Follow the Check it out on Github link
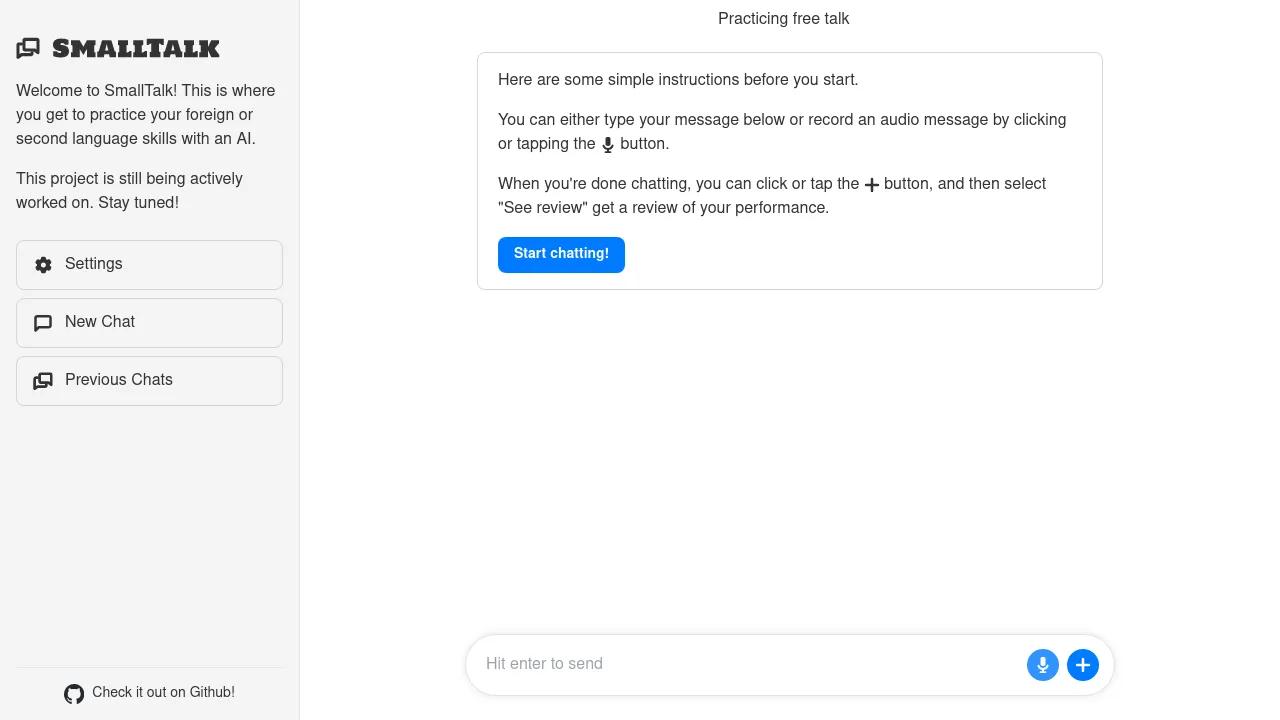Viewport: 1280px width, 720px height. (x=163, y=692)
